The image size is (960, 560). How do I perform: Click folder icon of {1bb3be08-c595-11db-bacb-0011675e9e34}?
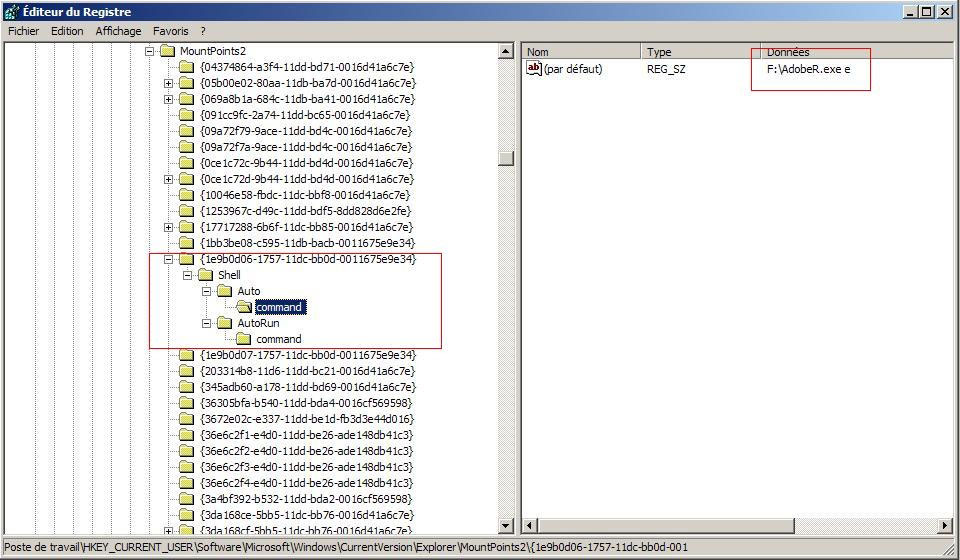[187, 243]
